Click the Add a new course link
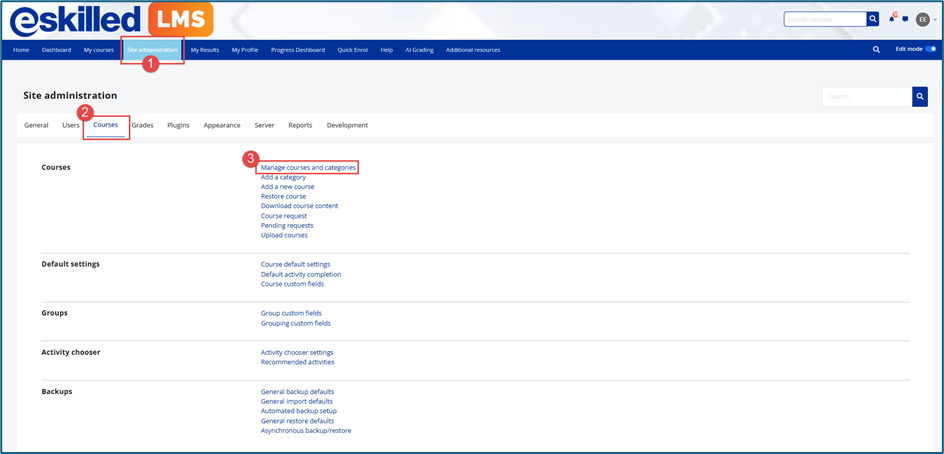Screen dimensions: 944x454 point(287,187)
